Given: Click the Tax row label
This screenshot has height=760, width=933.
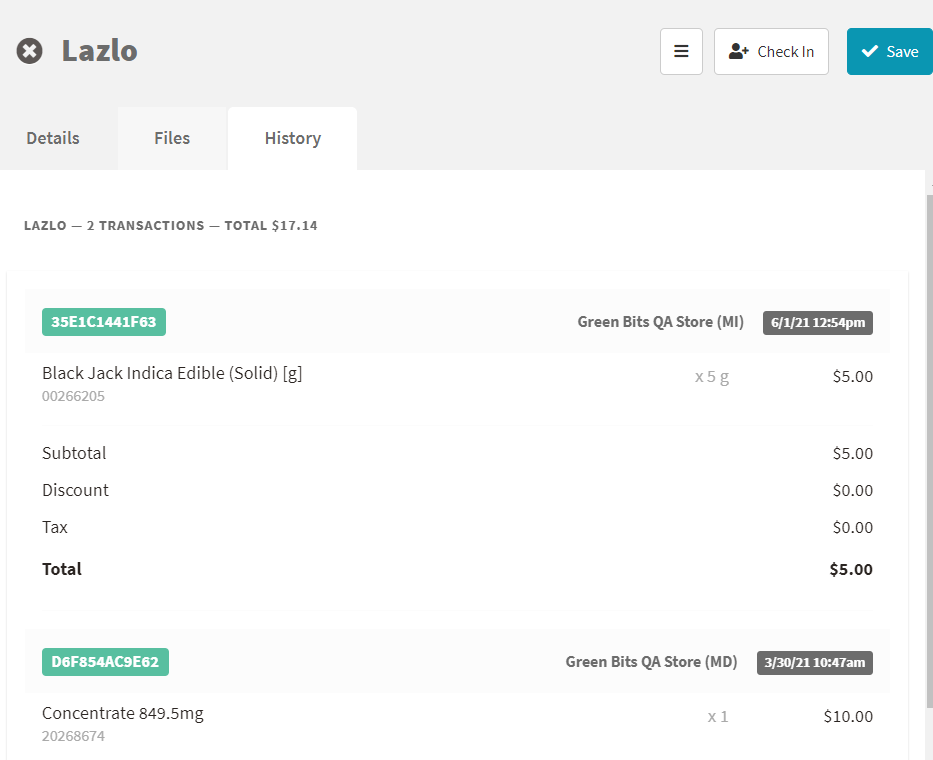Looking at the screenshot, I should point(55,527).
